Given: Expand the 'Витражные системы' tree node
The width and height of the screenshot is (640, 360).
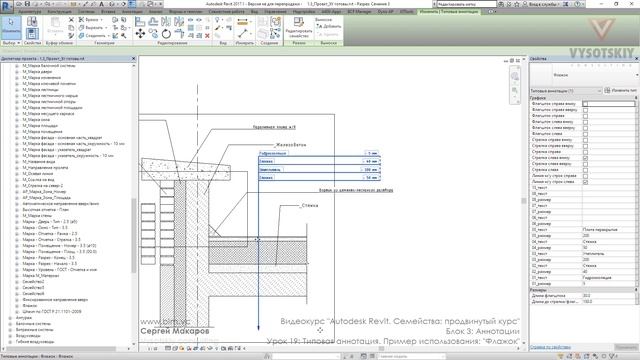Looking at the screenshot, I should click(x=10, y=330).
